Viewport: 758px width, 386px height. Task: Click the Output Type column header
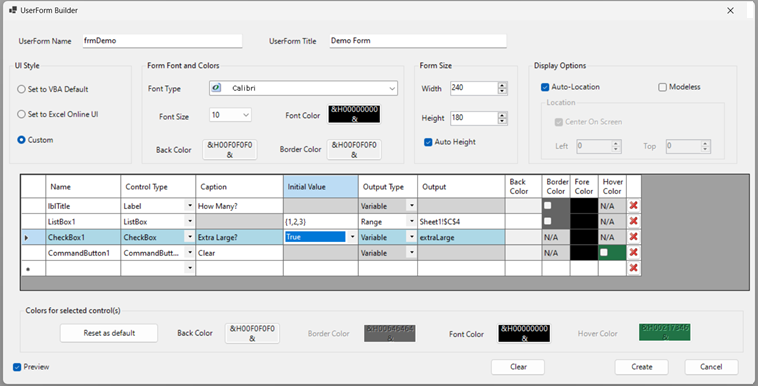388,187
